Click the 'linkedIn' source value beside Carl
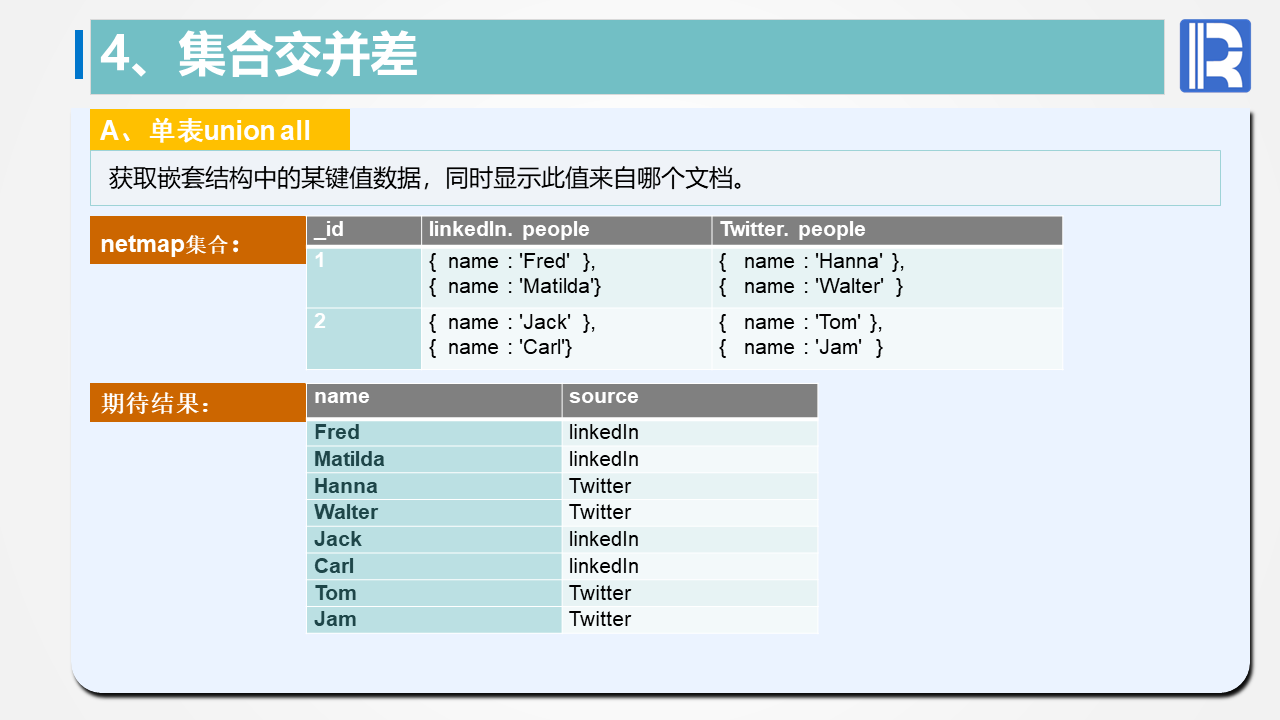Screen dimensions: 1280x720 (x=604, y=566)
